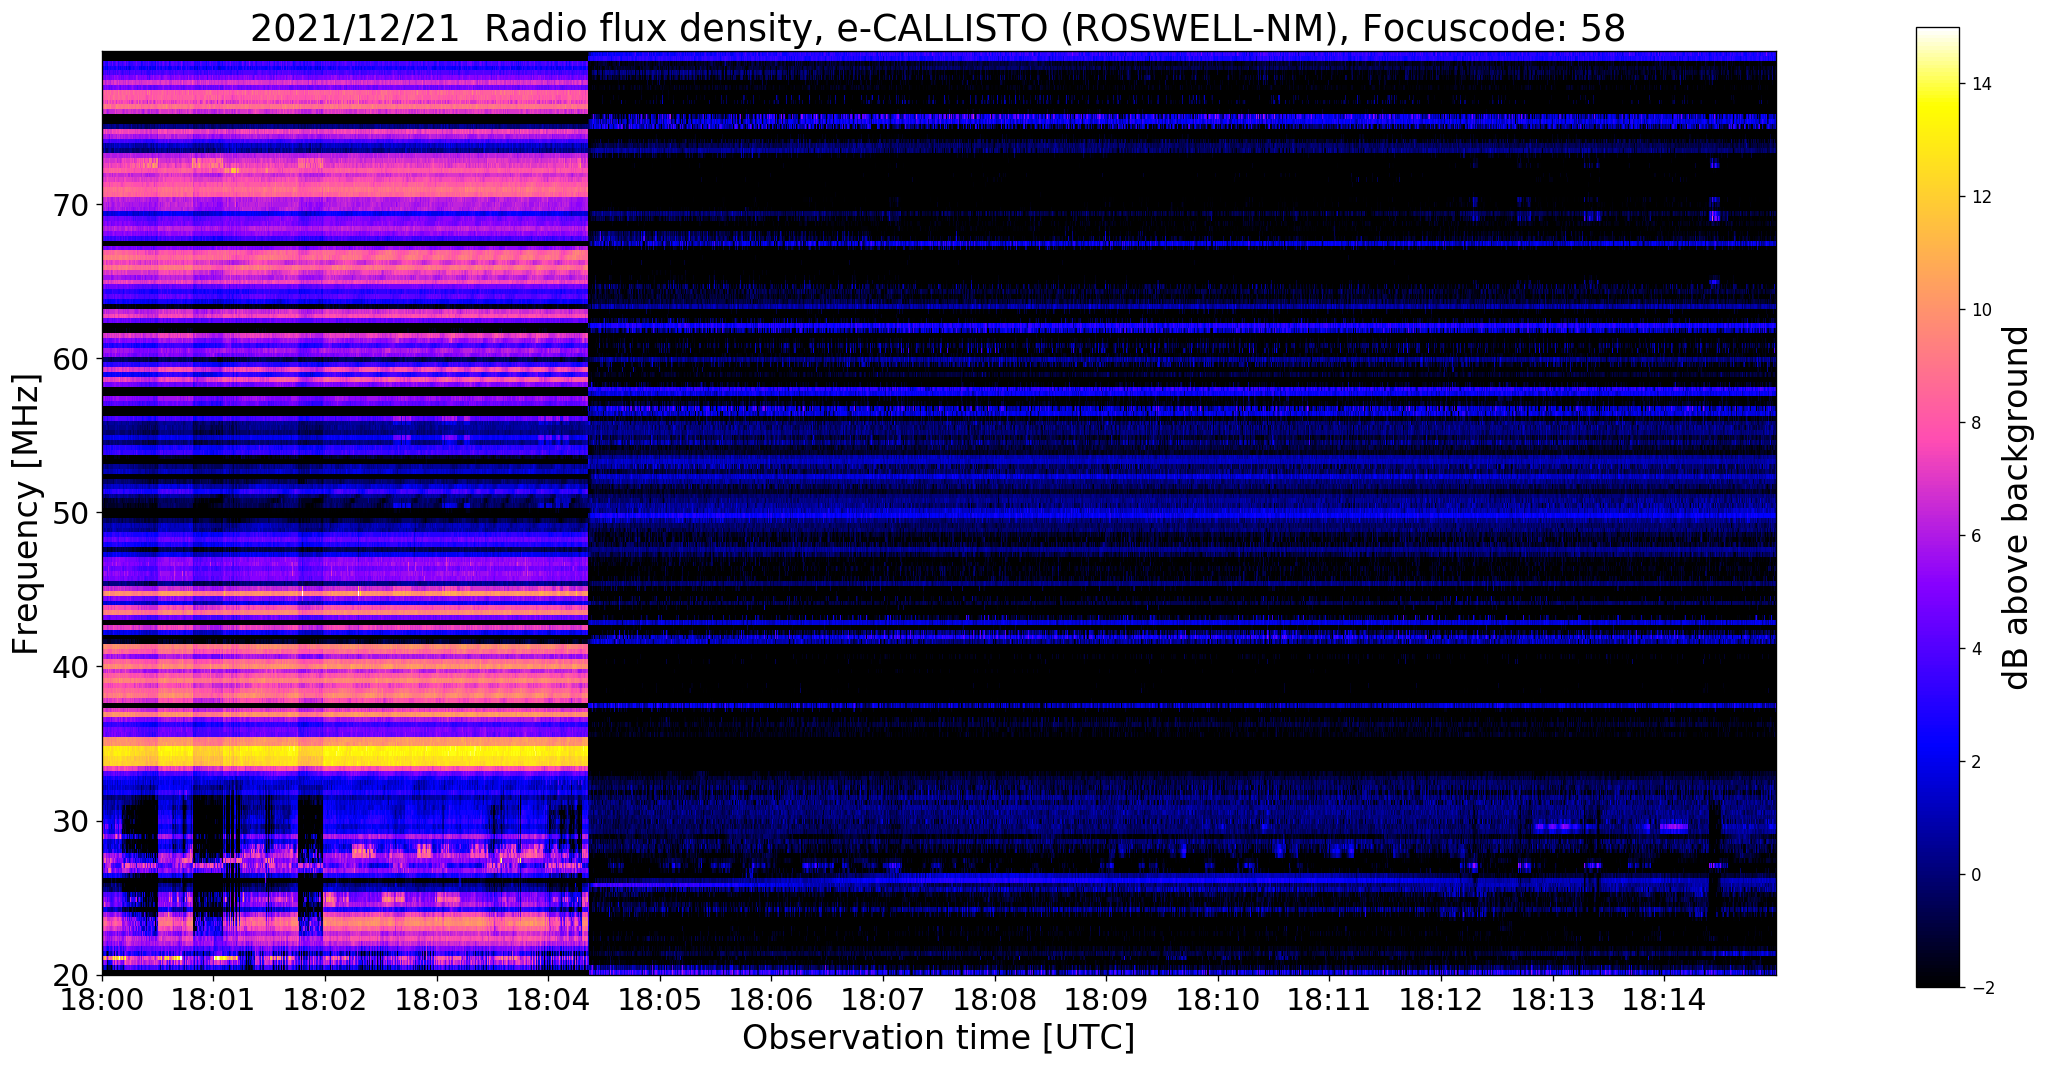Click the 30 MHz frequency tick label
The width and height of the screenshot is (2047, 1067).
(x=70, y=821)
